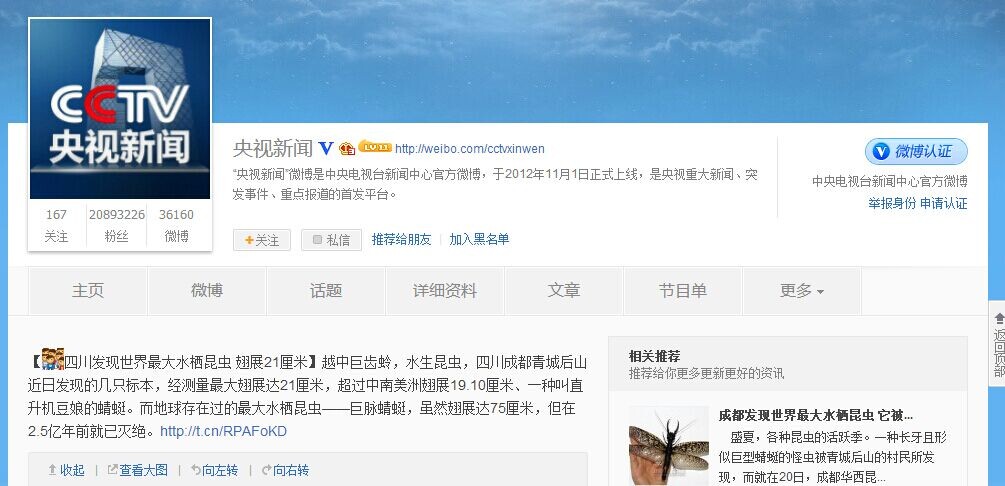Screen dimensions: 1005x486
Task: Click 加入黑名单 link
Action: [x=479, y=239]
